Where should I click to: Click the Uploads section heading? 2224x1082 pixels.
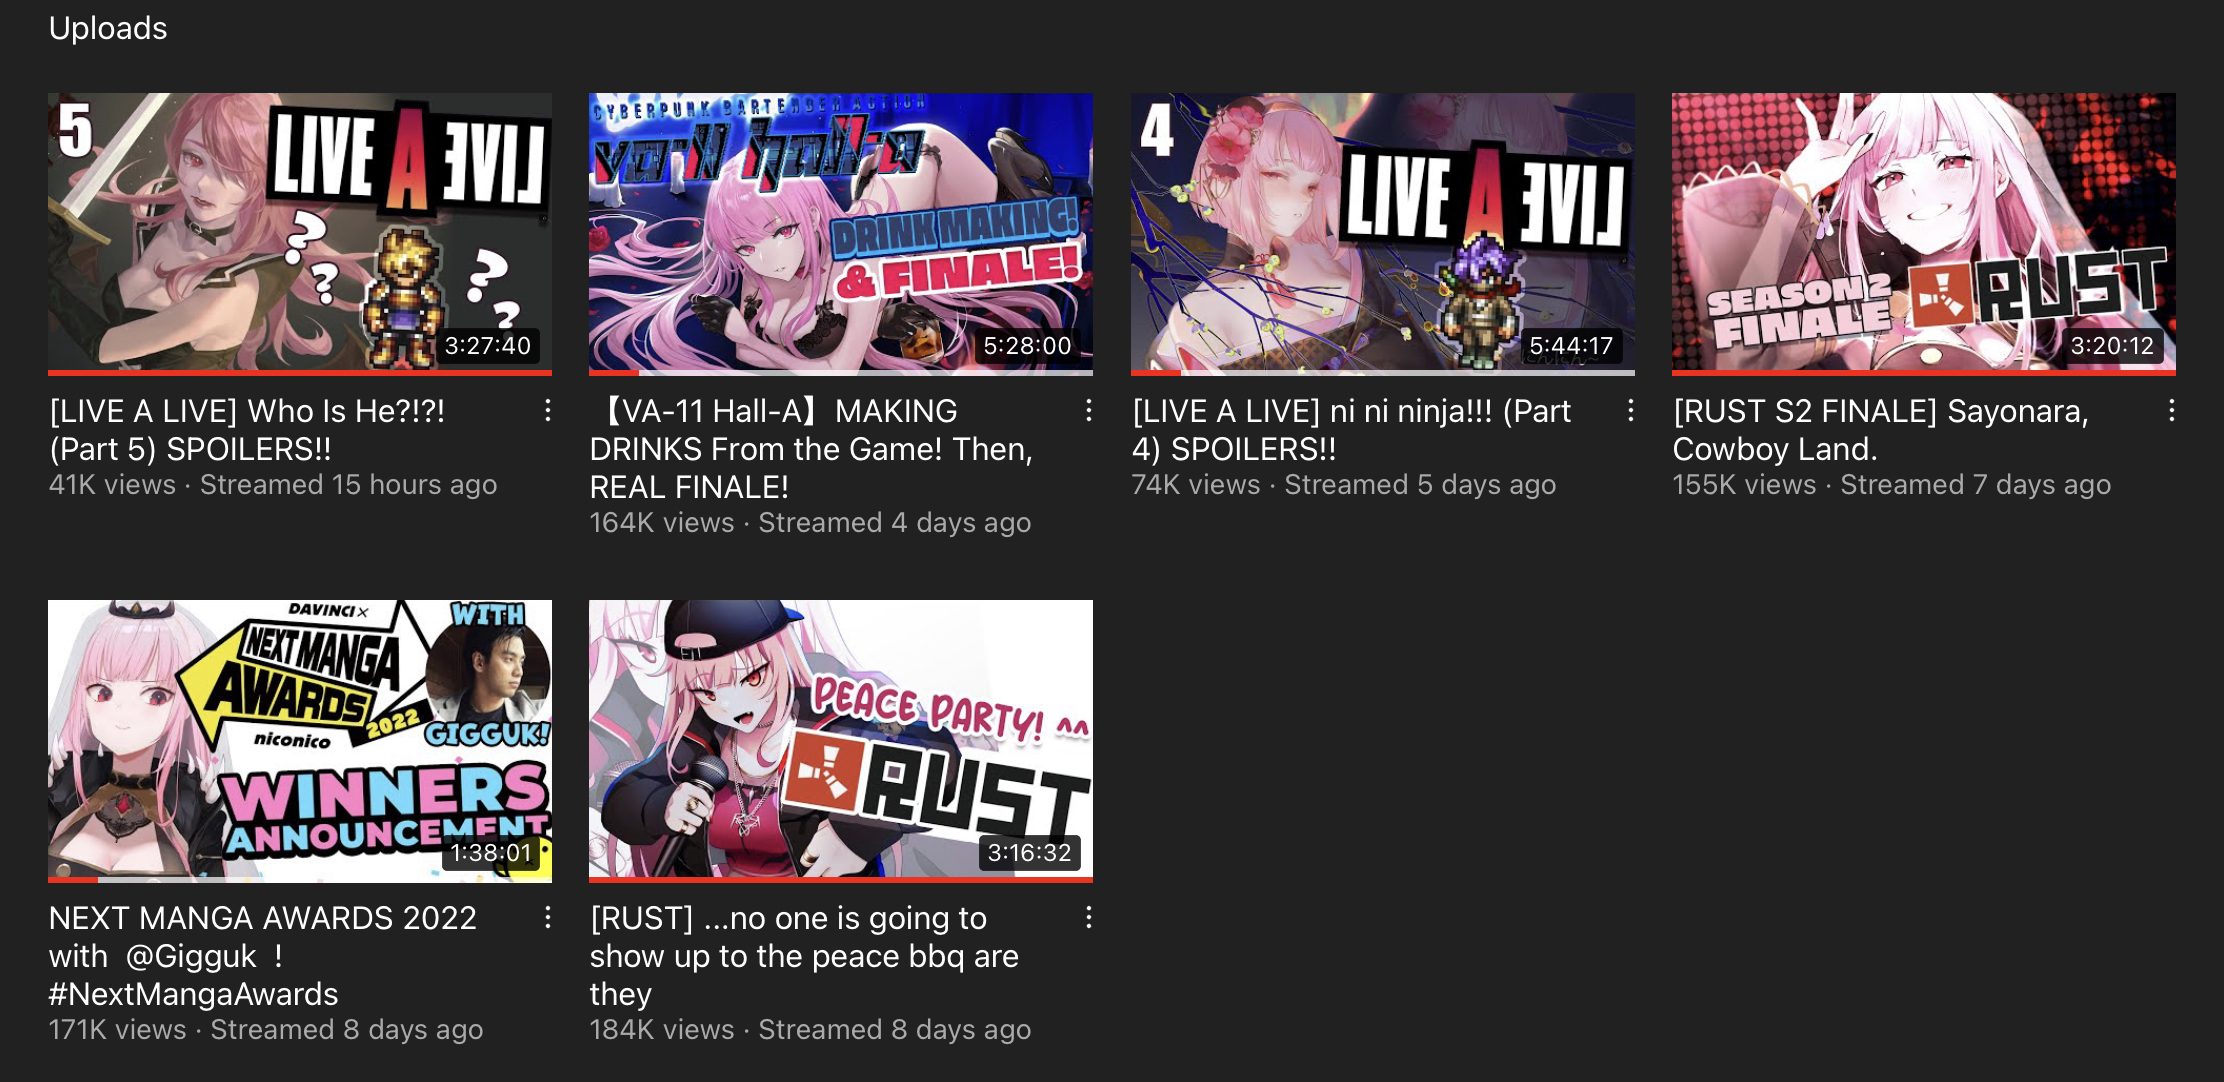(x=108, y=28)
